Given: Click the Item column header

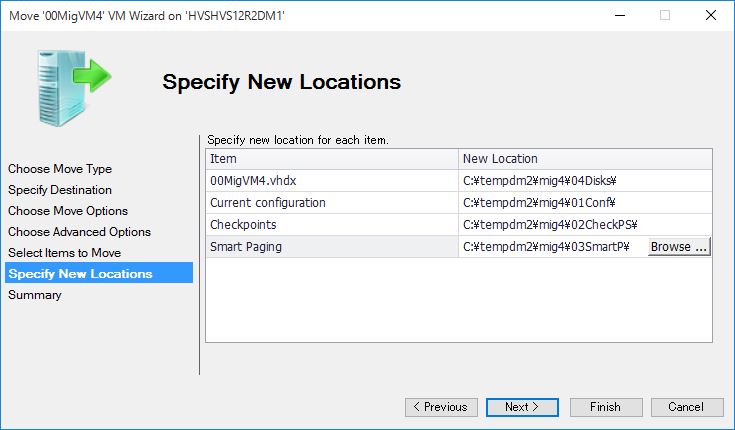Looking at the screenshot, I should coord(332,159).
